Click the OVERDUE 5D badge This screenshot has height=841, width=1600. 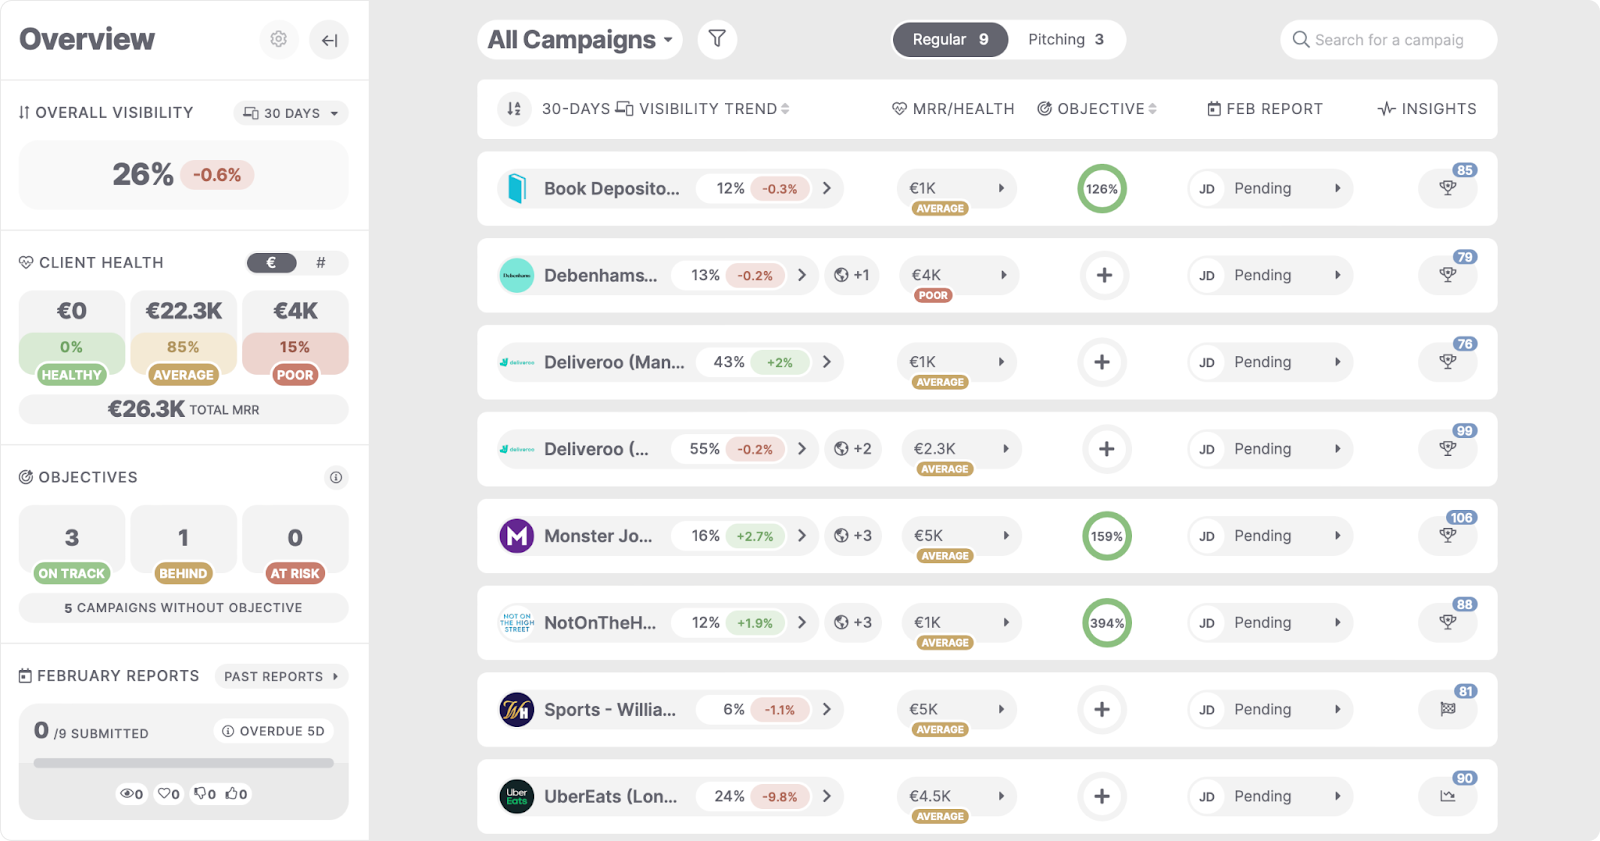[273, 731]
